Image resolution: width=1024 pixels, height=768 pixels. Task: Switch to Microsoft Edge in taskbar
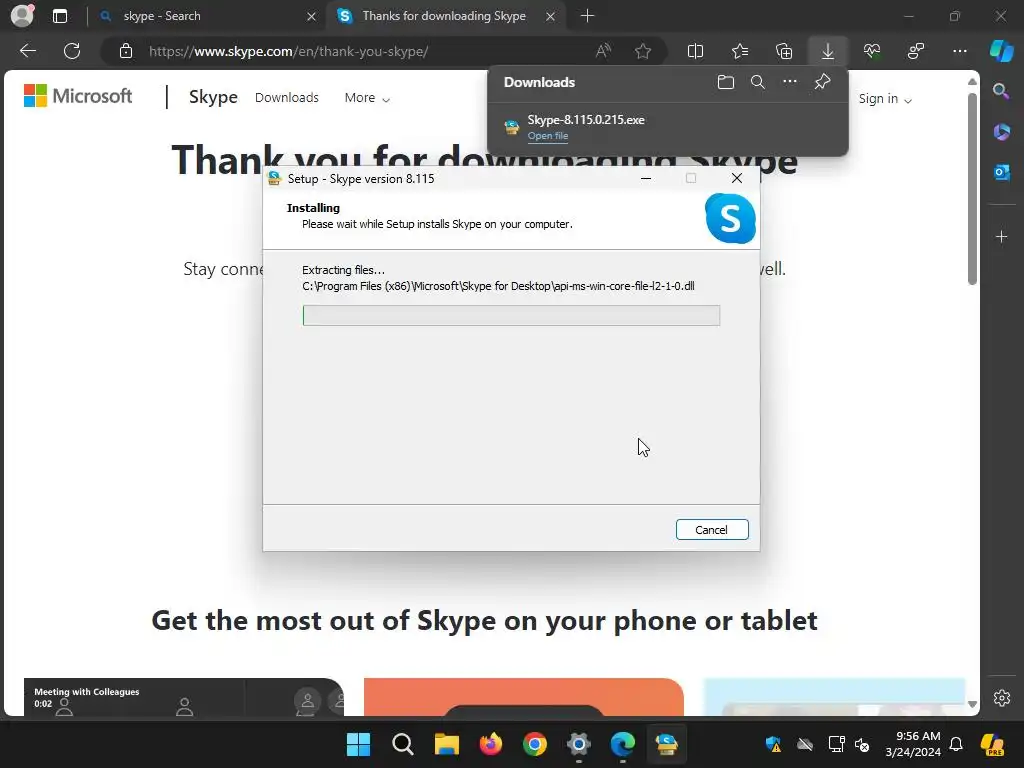622,744
